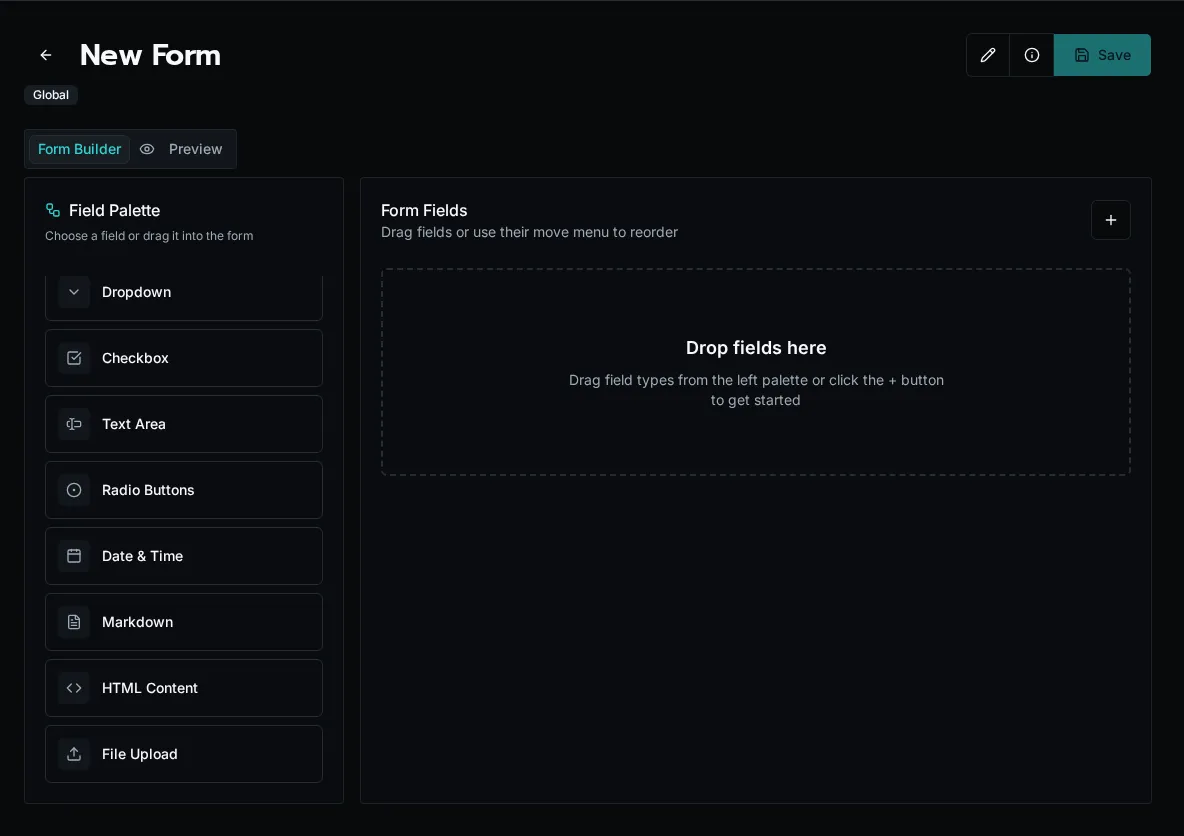Choose the Radio Buttons field label
The image size is (1184, 836).
coord(148,490)
